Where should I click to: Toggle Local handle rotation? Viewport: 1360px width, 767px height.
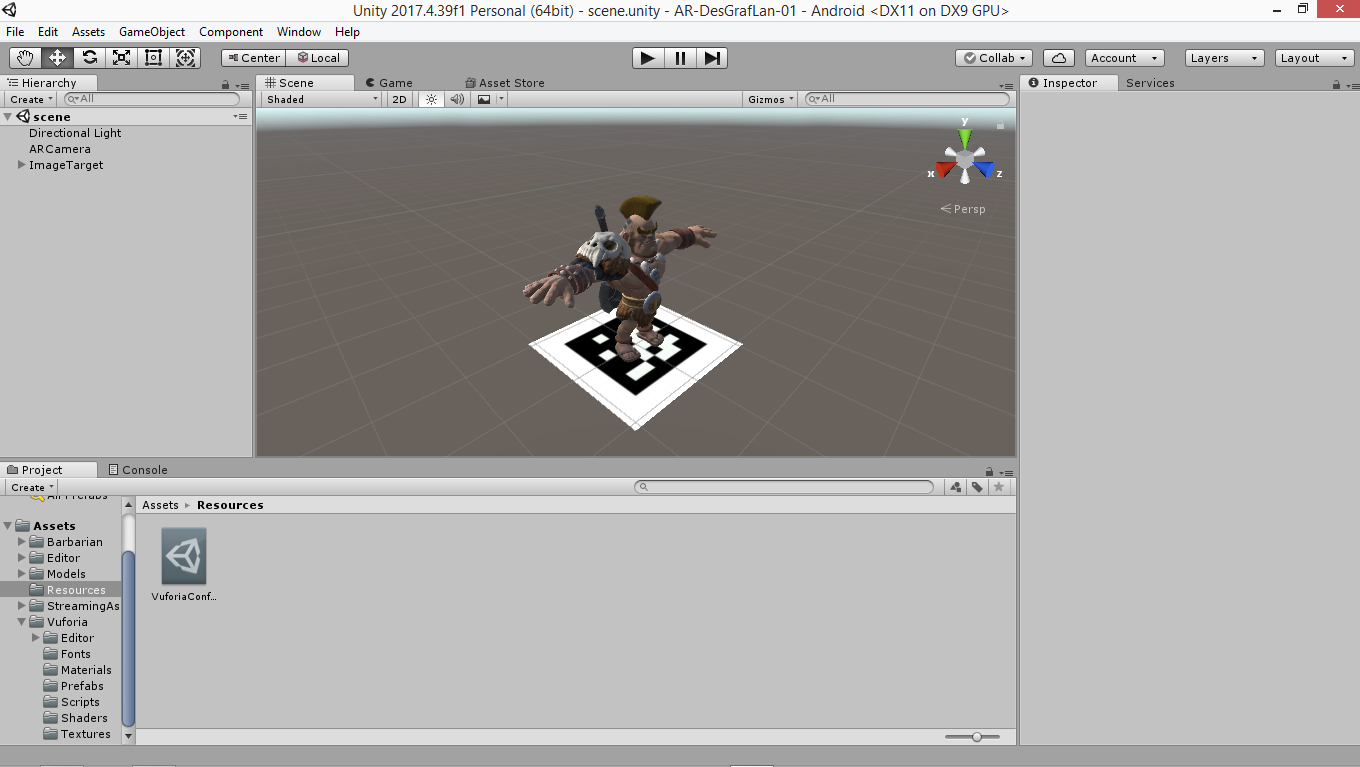pos(319,58)
